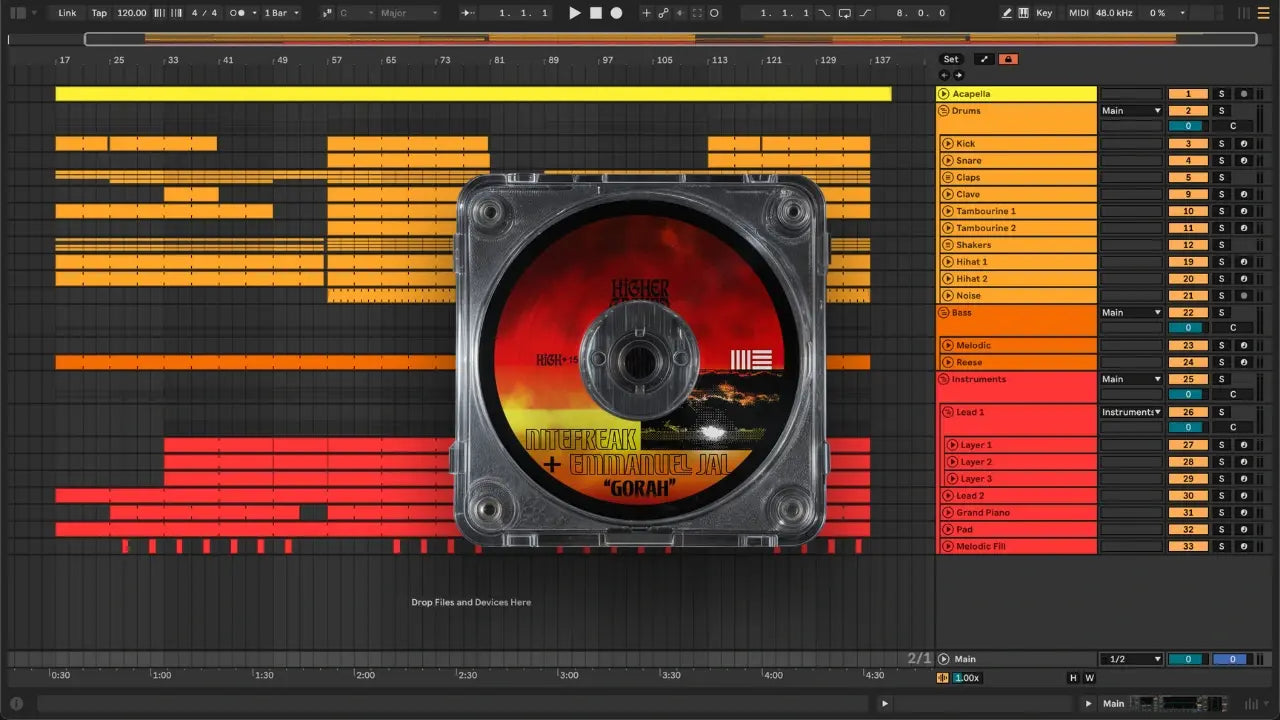Click the Stop button in transport
Image resolution: width=1280 pixels, height=720 pixels.
click(x=595, y=13)
